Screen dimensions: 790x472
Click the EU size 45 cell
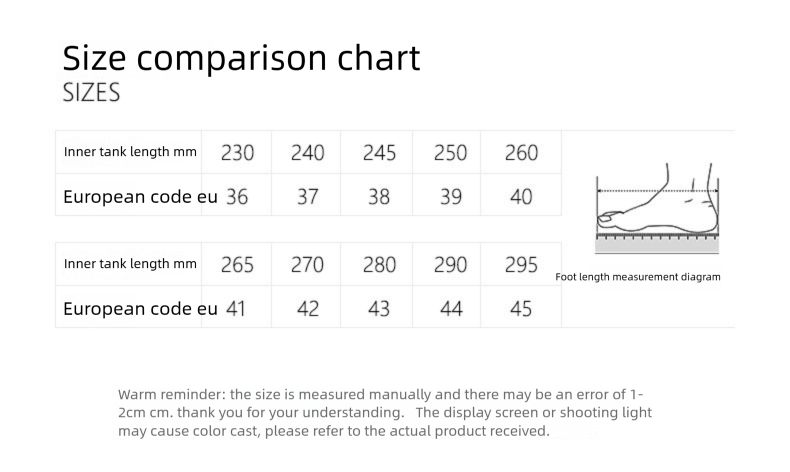coord(521,309)
